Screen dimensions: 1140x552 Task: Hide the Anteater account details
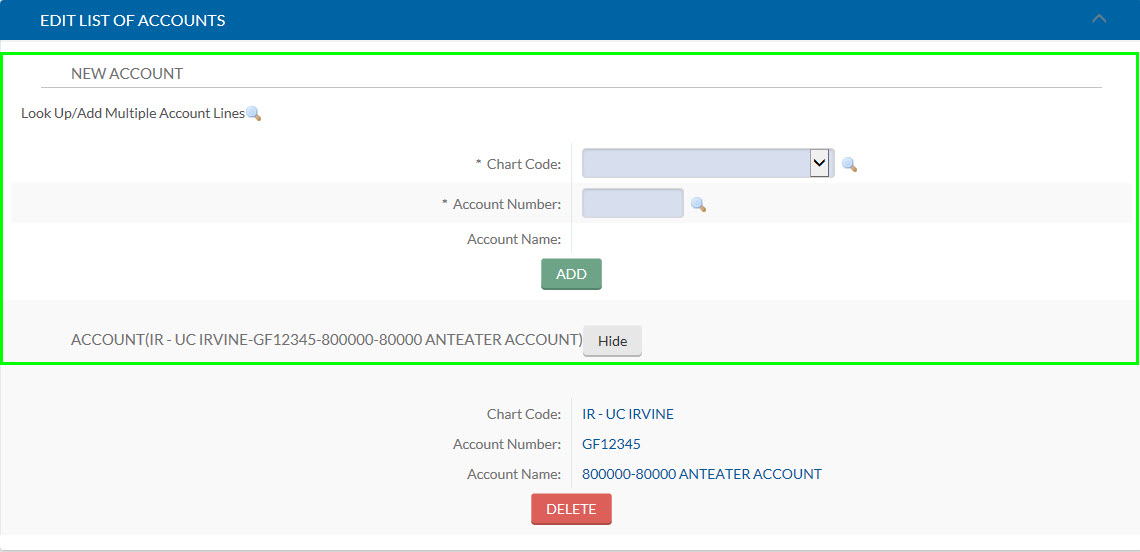click(x=612, y=341)
